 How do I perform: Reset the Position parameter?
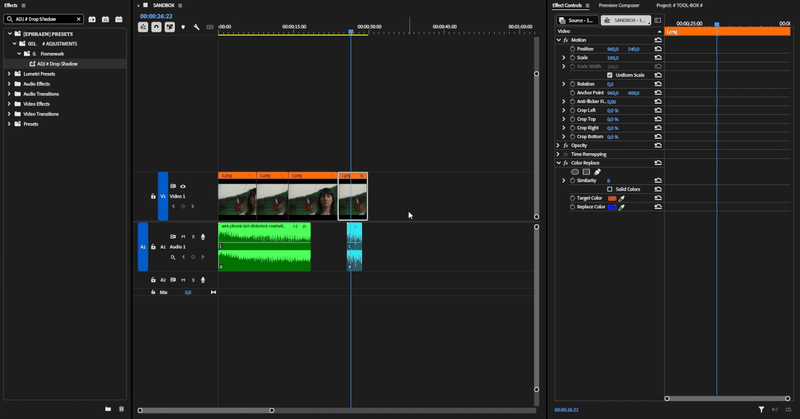click(658, 49)
